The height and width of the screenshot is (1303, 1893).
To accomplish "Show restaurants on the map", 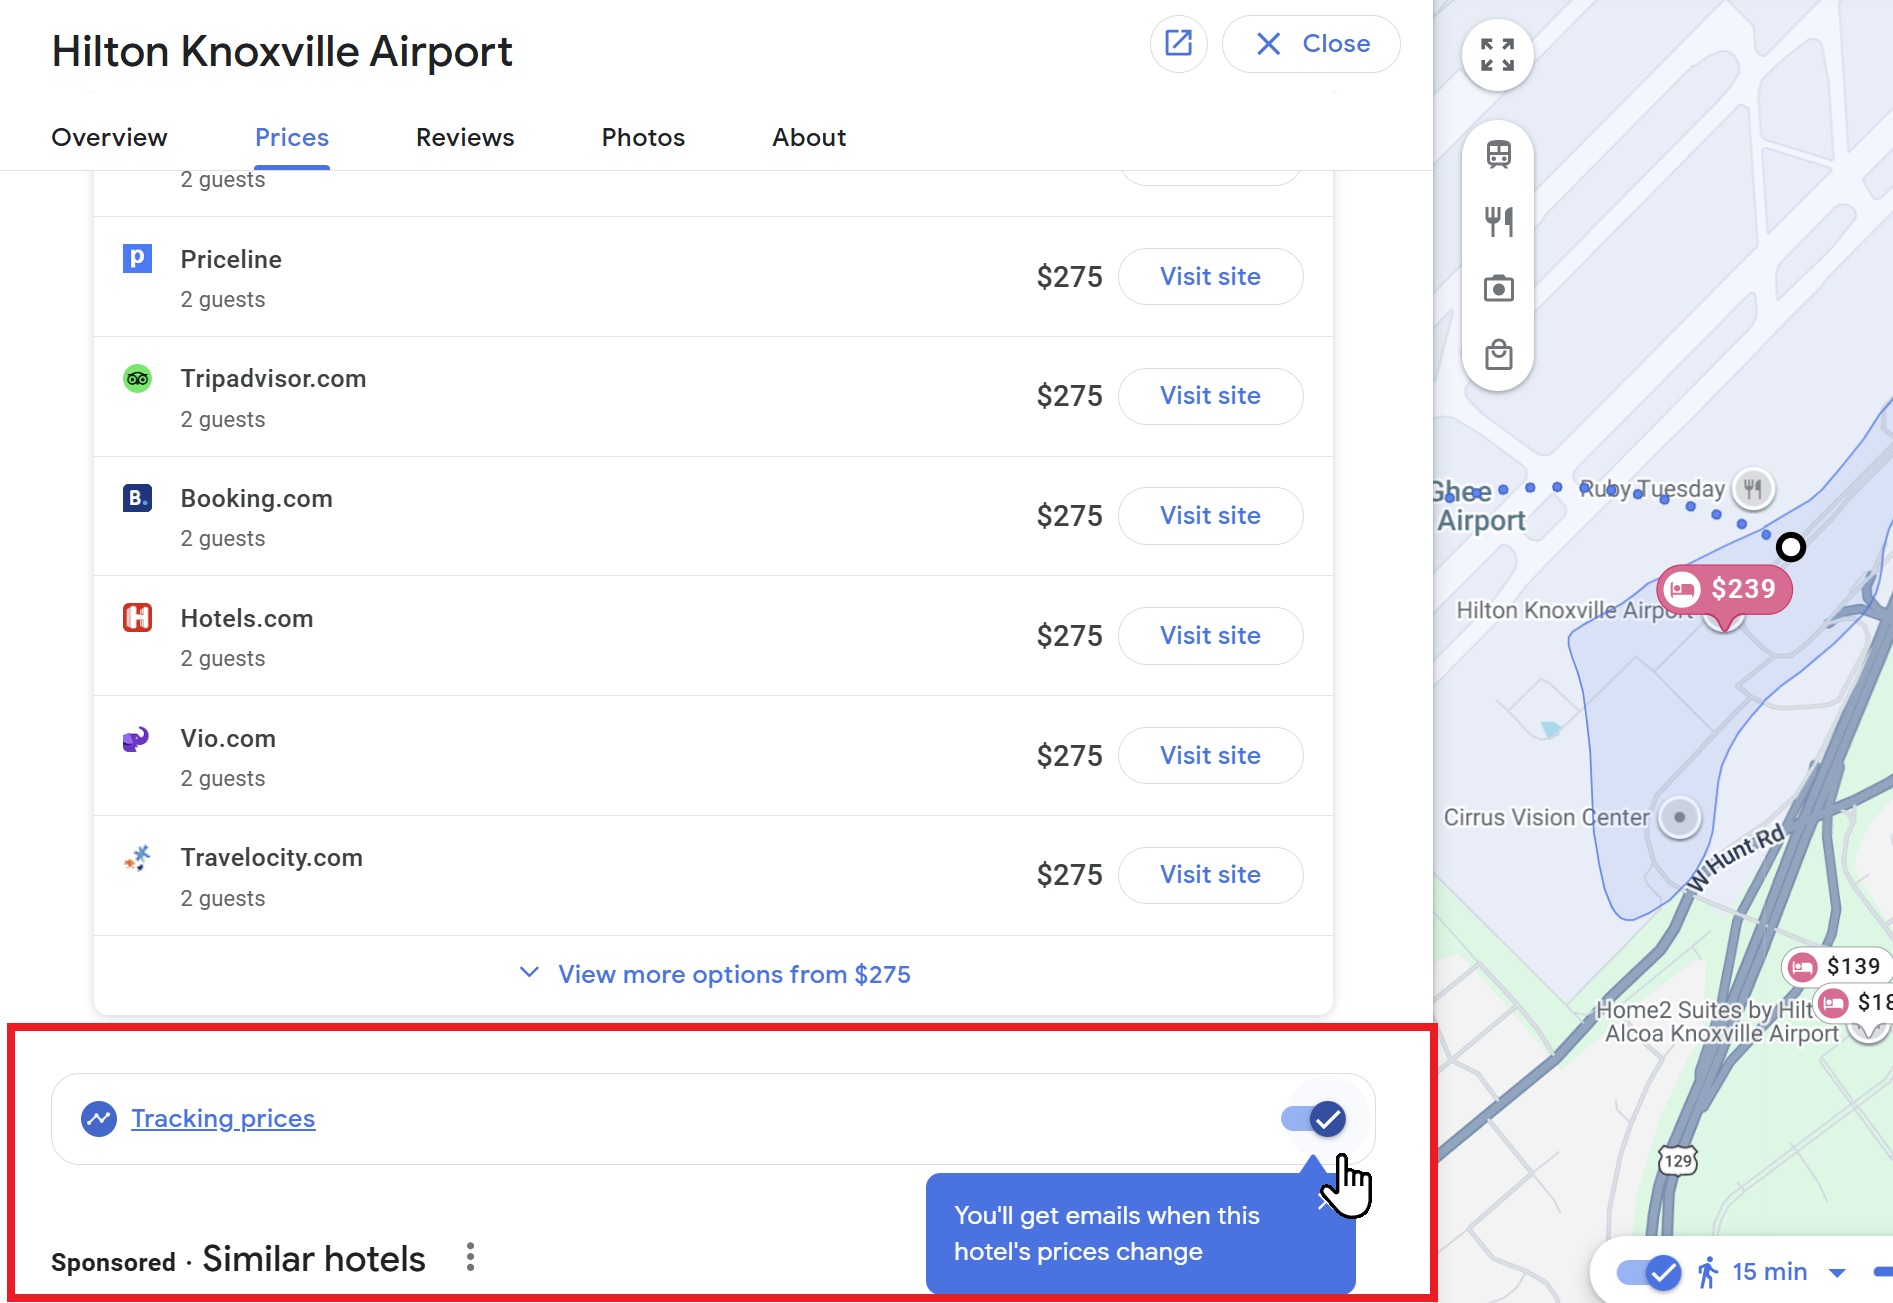I will 1498,221.
